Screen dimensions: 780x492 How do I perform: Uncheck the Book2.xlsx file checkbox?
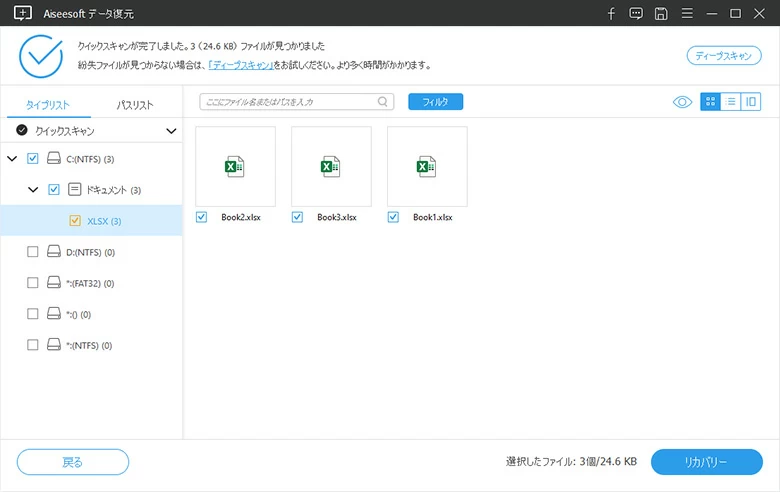pyautogui.click(x=202, y=217)
